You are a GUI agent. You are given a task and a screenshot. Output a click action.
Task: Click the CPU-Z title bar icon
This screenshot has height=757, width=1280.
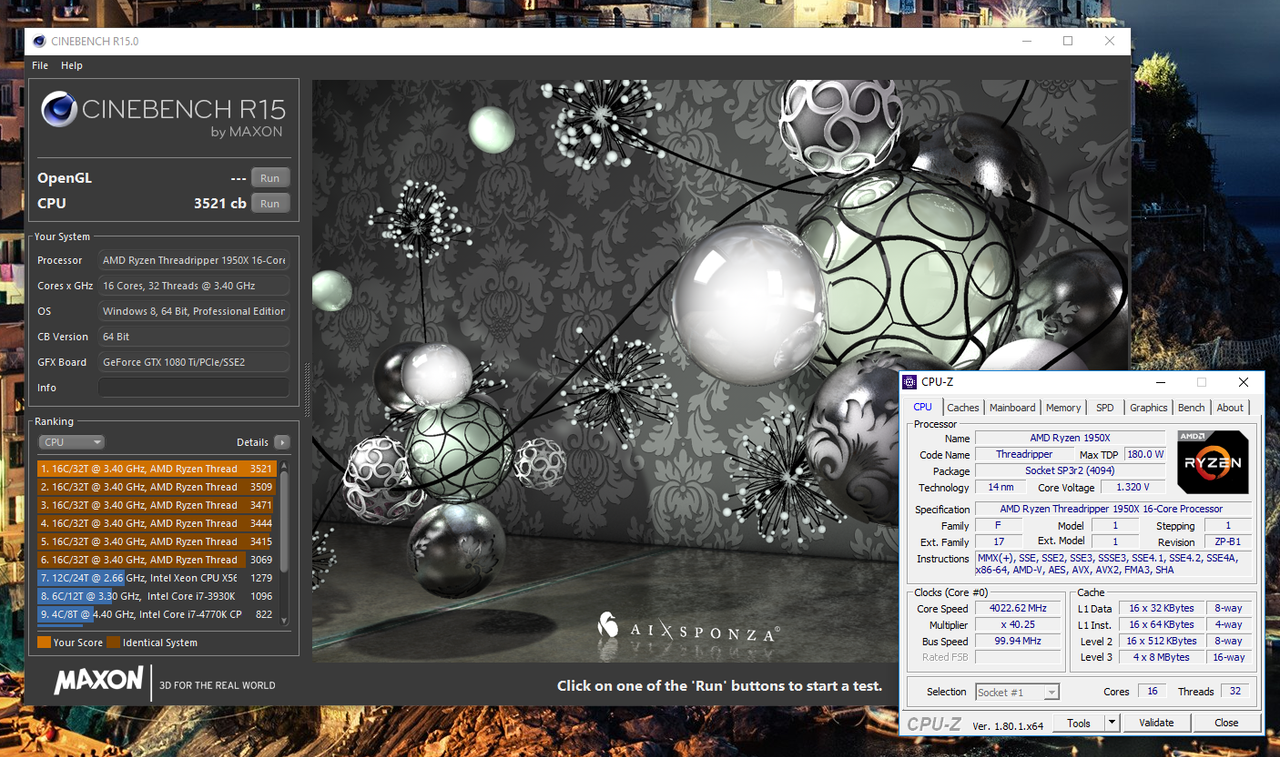coord(909,382)
